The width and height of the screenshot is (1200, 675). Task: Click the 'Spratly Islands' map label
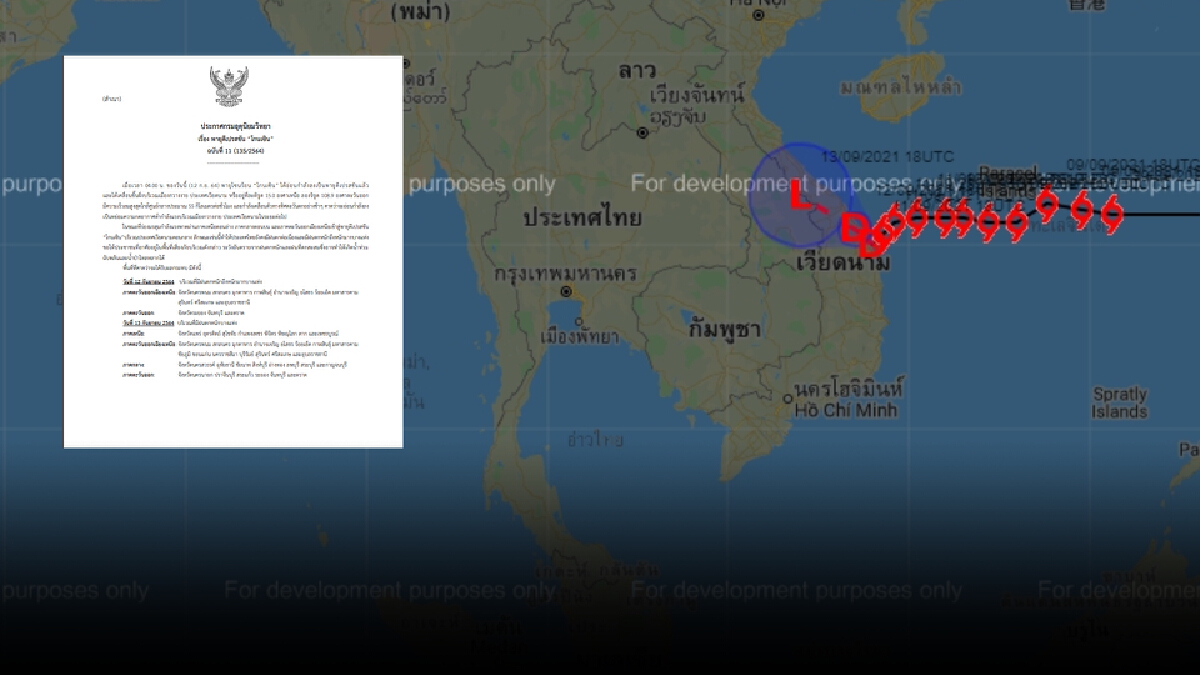[1120, 402]
